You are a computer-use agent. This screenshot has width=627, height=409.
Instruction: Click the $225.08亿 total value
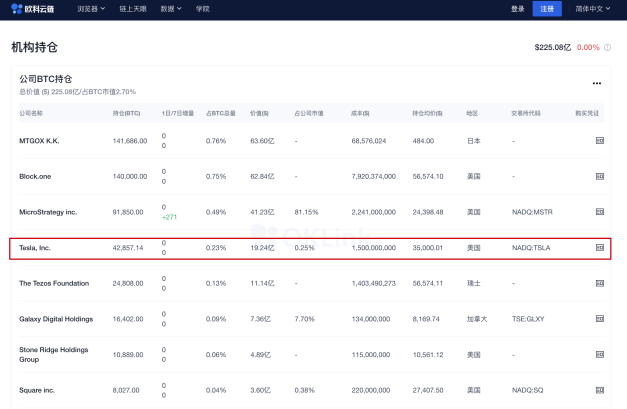pyautogui.click(x=553, y=47)
